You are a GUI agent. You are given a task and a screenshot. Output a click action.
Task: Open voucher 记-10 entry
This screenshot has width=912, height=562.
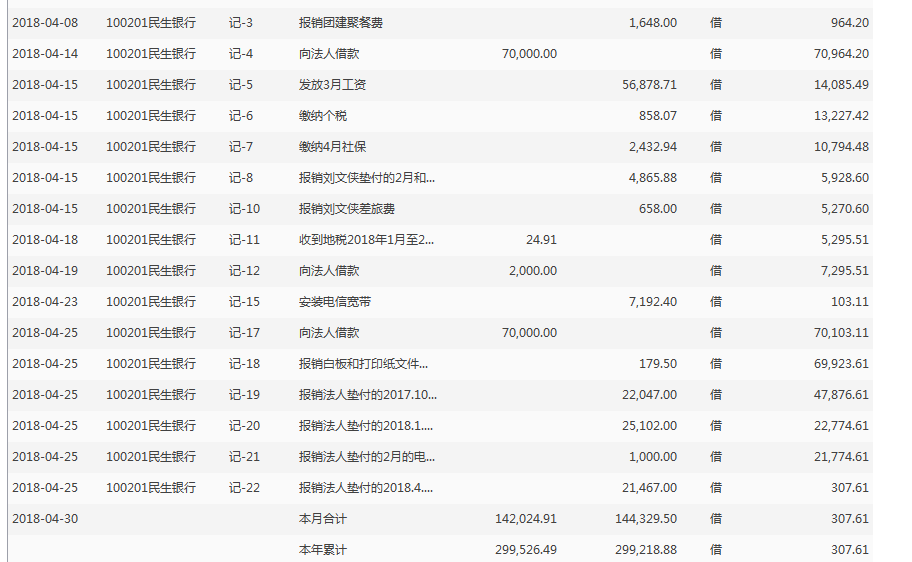[x=244, y=209]
